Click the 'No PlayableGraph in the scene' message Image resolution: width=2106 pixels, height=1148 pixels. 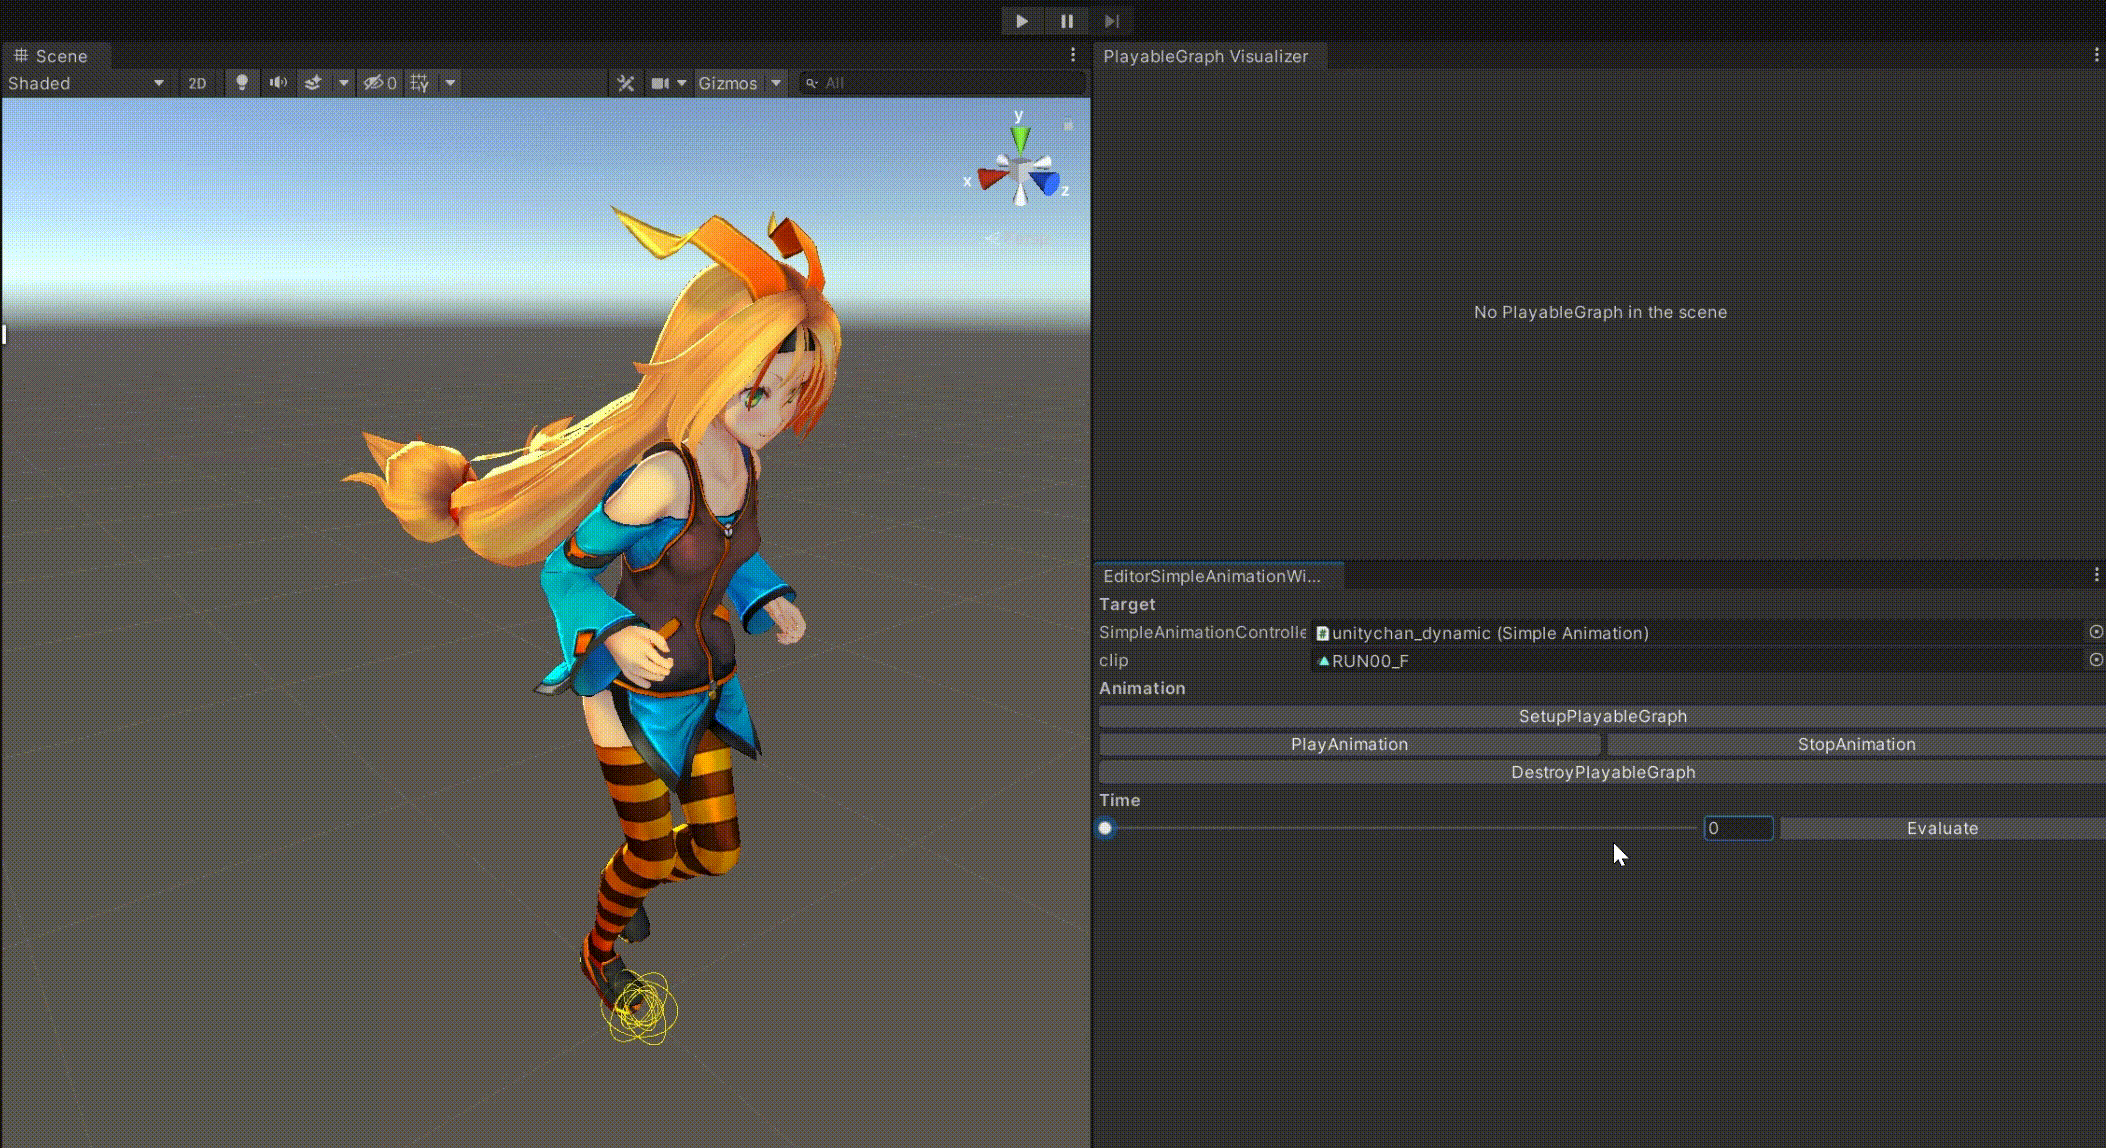pos(1600,312)
